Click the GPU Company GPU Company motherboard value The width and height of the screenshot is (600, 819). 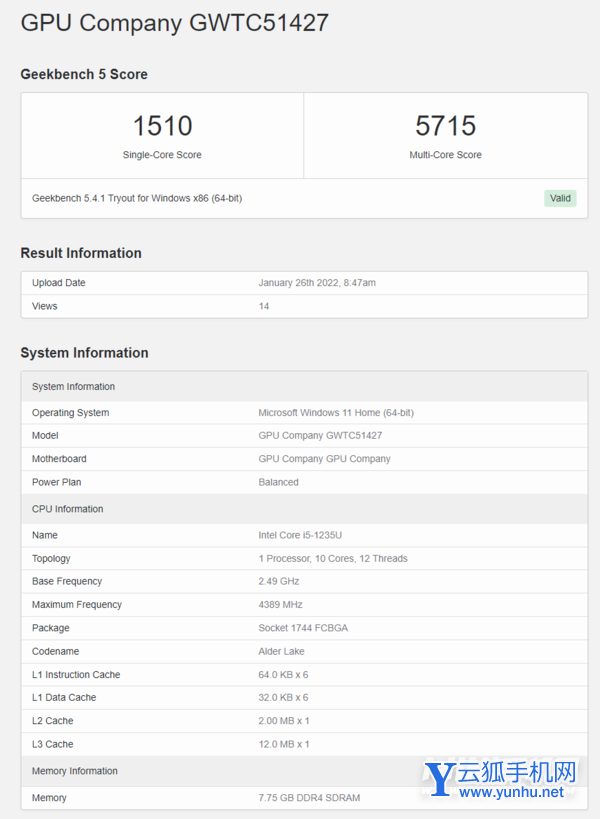click(324, 459)
